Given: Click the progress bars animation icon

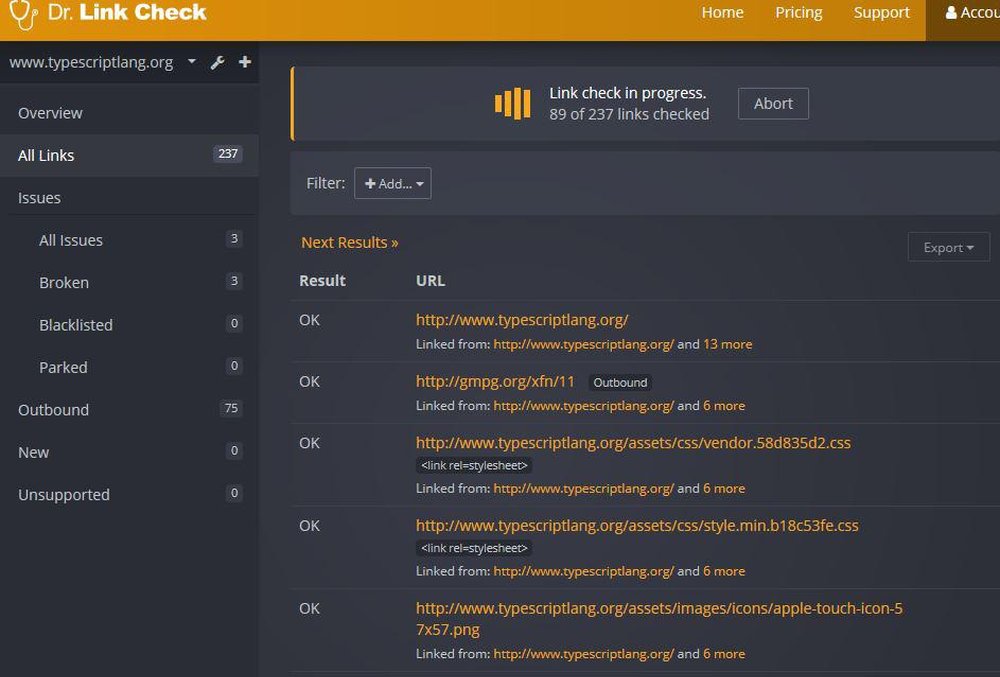Looking at the screenshot, I should tap(513, 103).
